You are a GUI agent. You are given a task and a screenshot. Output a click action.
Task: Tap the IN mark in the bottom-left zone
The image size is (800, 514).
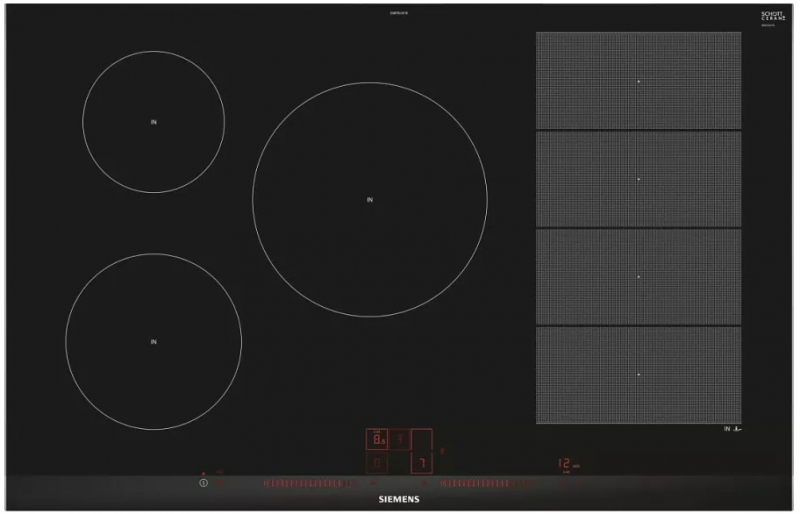(x=153, y=342)
